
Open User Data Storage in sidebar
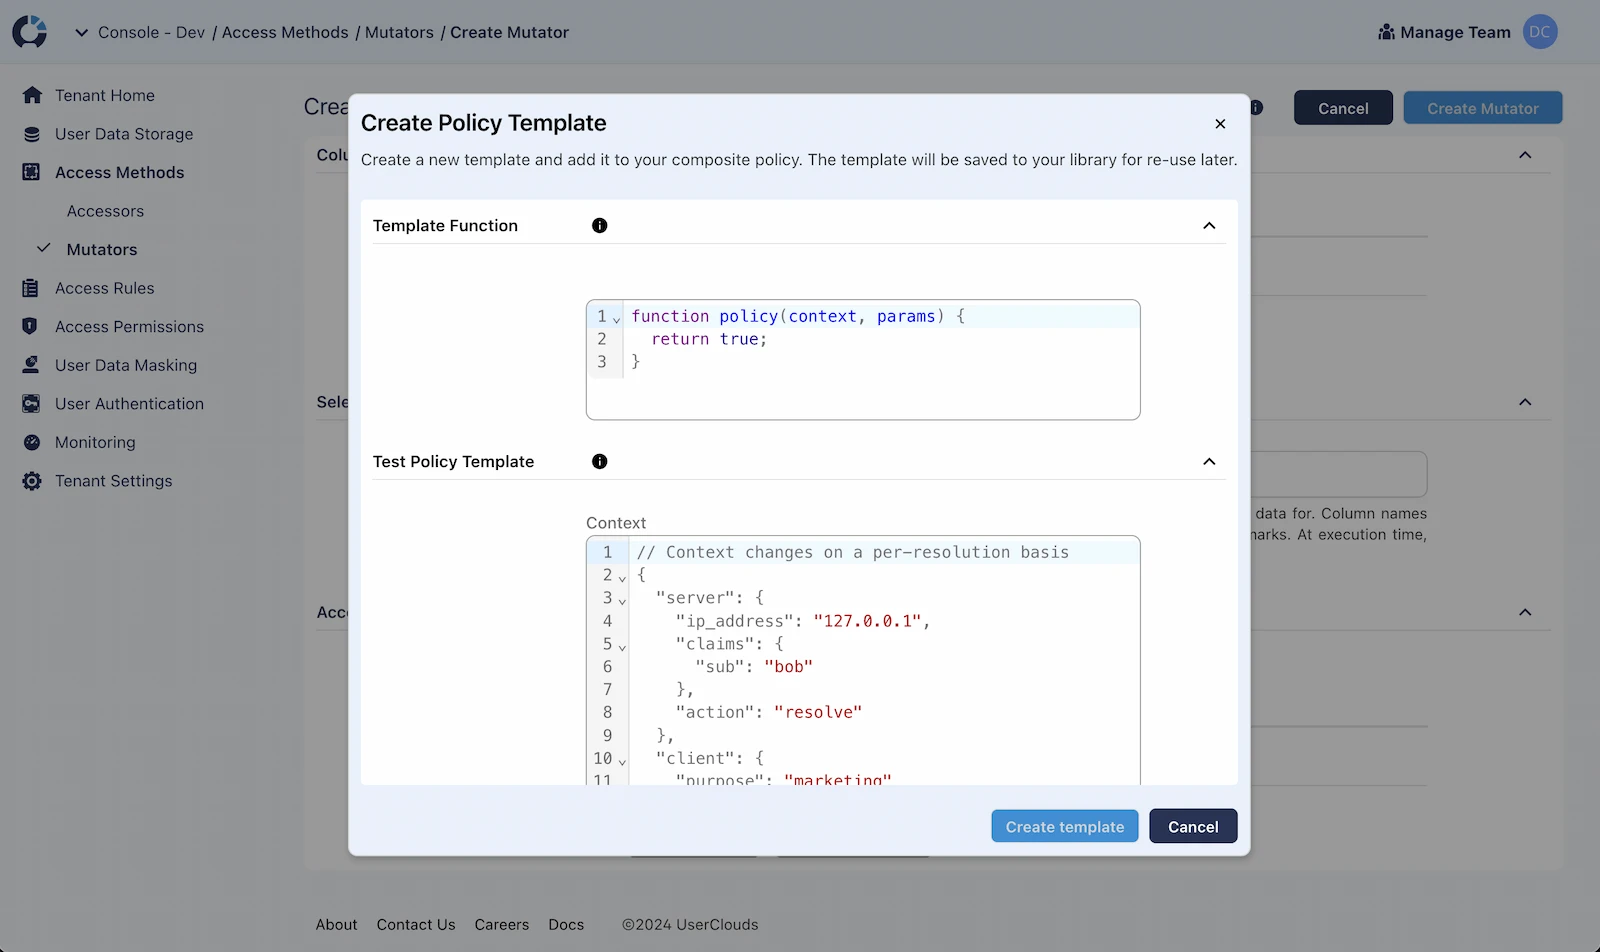[124, 134]
